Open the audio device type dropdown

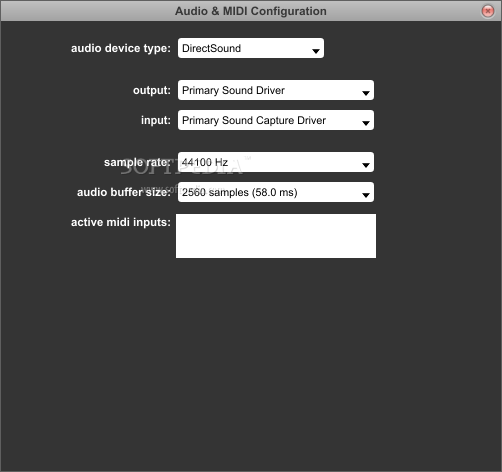[251, 48]
